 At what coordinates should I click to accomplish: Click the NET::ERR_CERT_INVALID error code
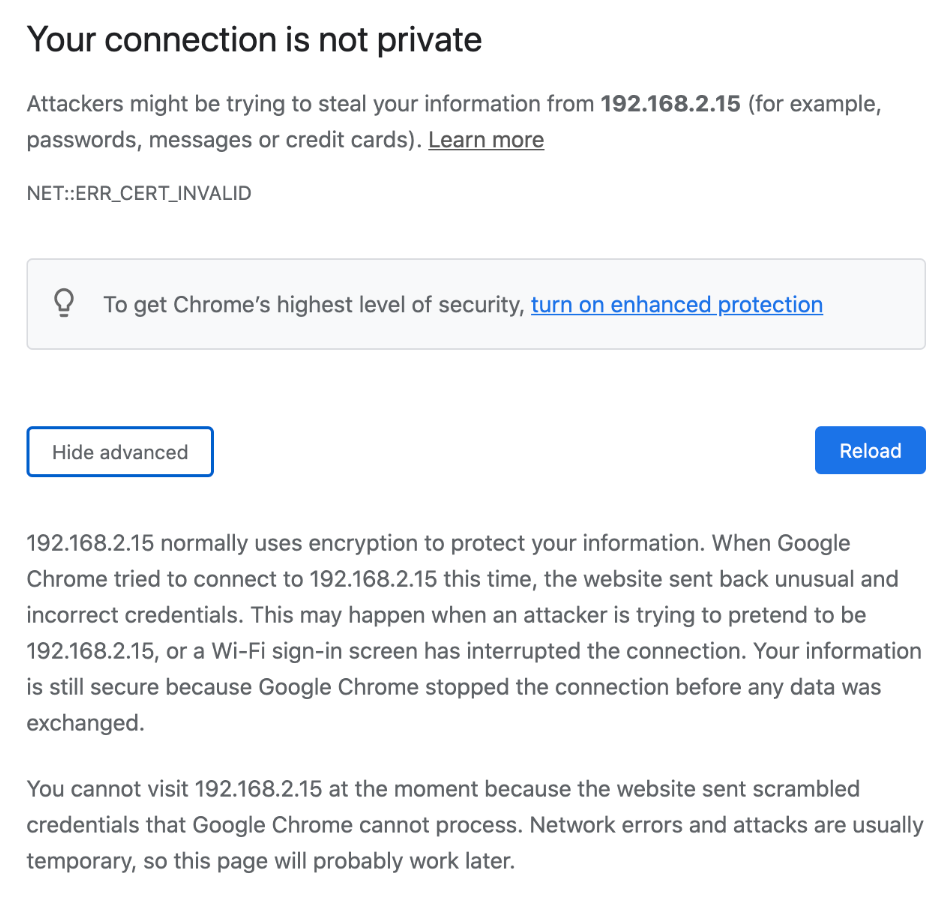[x=139, y=194]
